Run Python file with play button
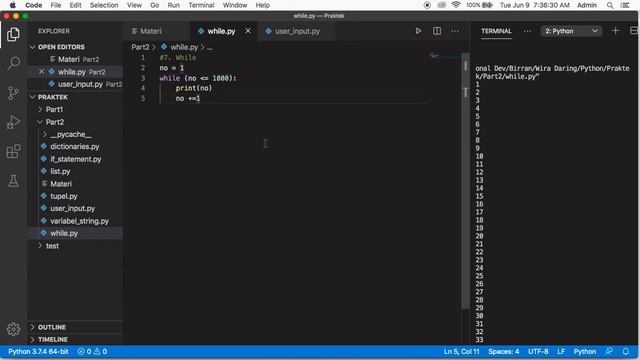 tap(418, 31)
